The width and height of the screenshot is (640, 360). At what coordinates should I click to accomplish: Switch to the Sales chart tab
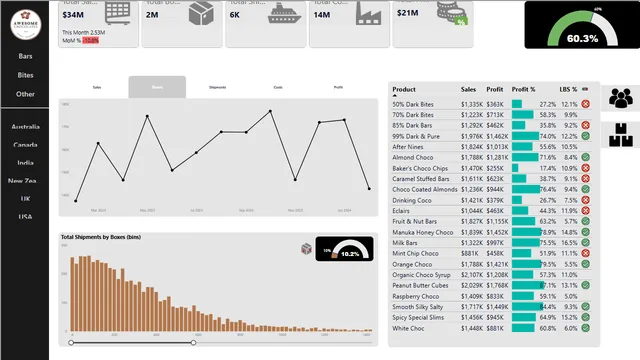97,87
